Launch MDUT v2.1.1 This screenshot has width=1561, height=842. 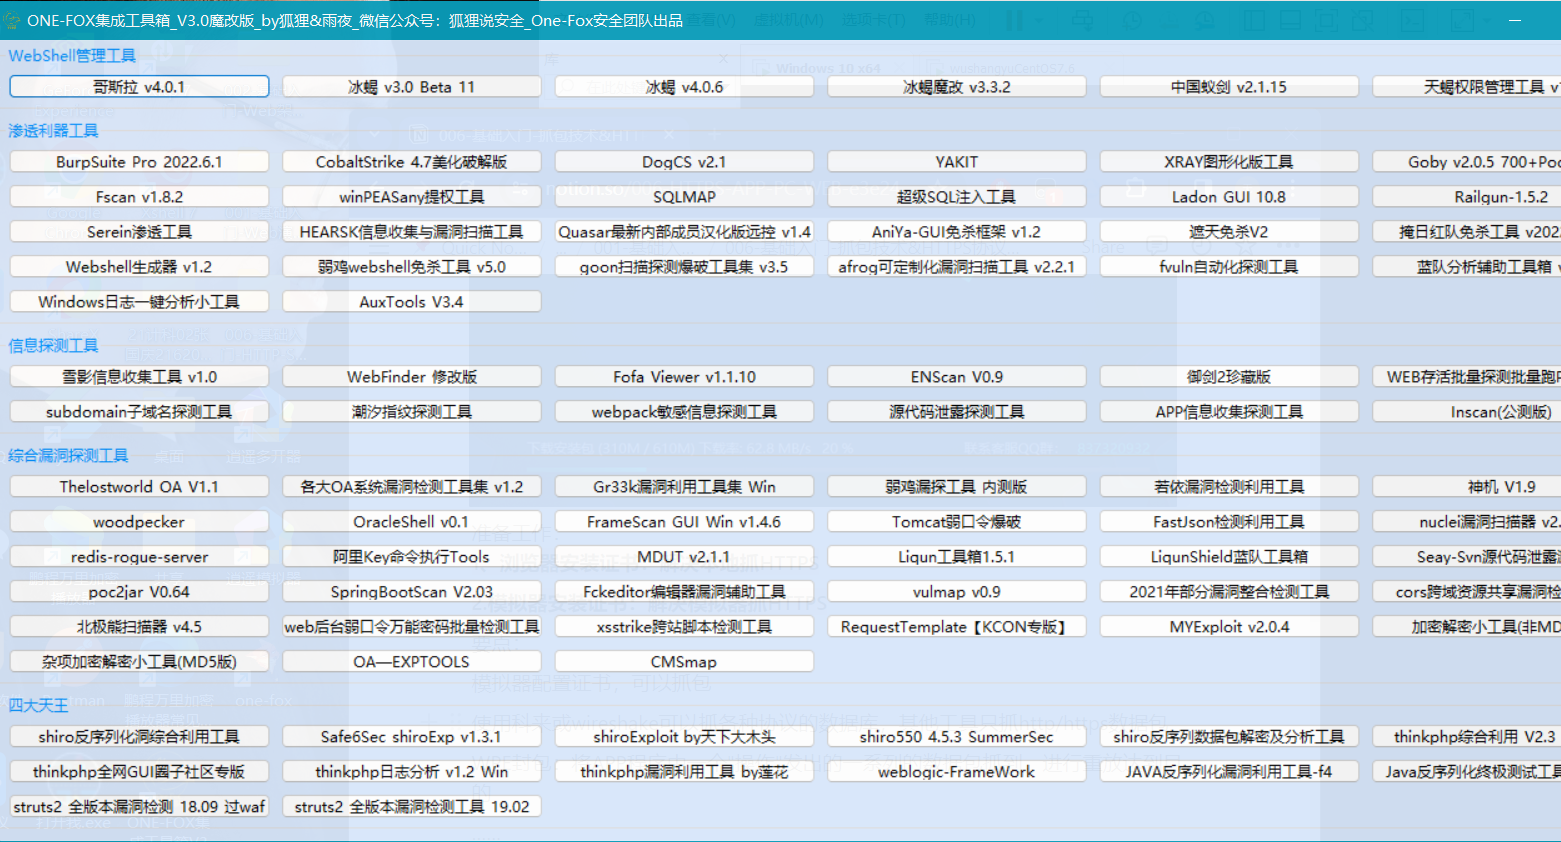[684, 557]
